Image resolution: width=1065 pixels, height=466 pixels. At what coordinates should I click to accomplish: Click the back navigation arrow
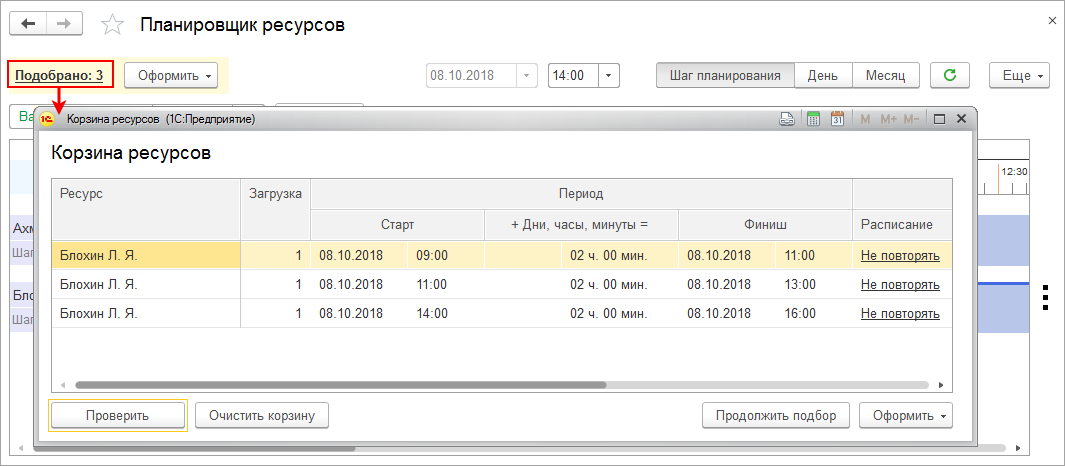tap(28, 23)
